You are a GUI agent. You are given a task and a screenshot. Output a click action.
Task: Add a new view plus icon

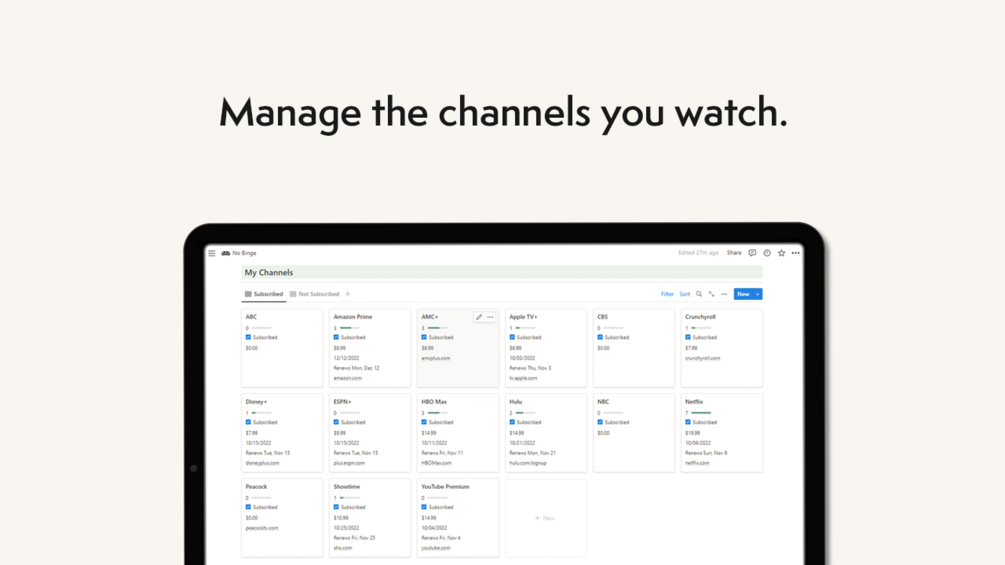pyautogui.click(x=348, y=294)
